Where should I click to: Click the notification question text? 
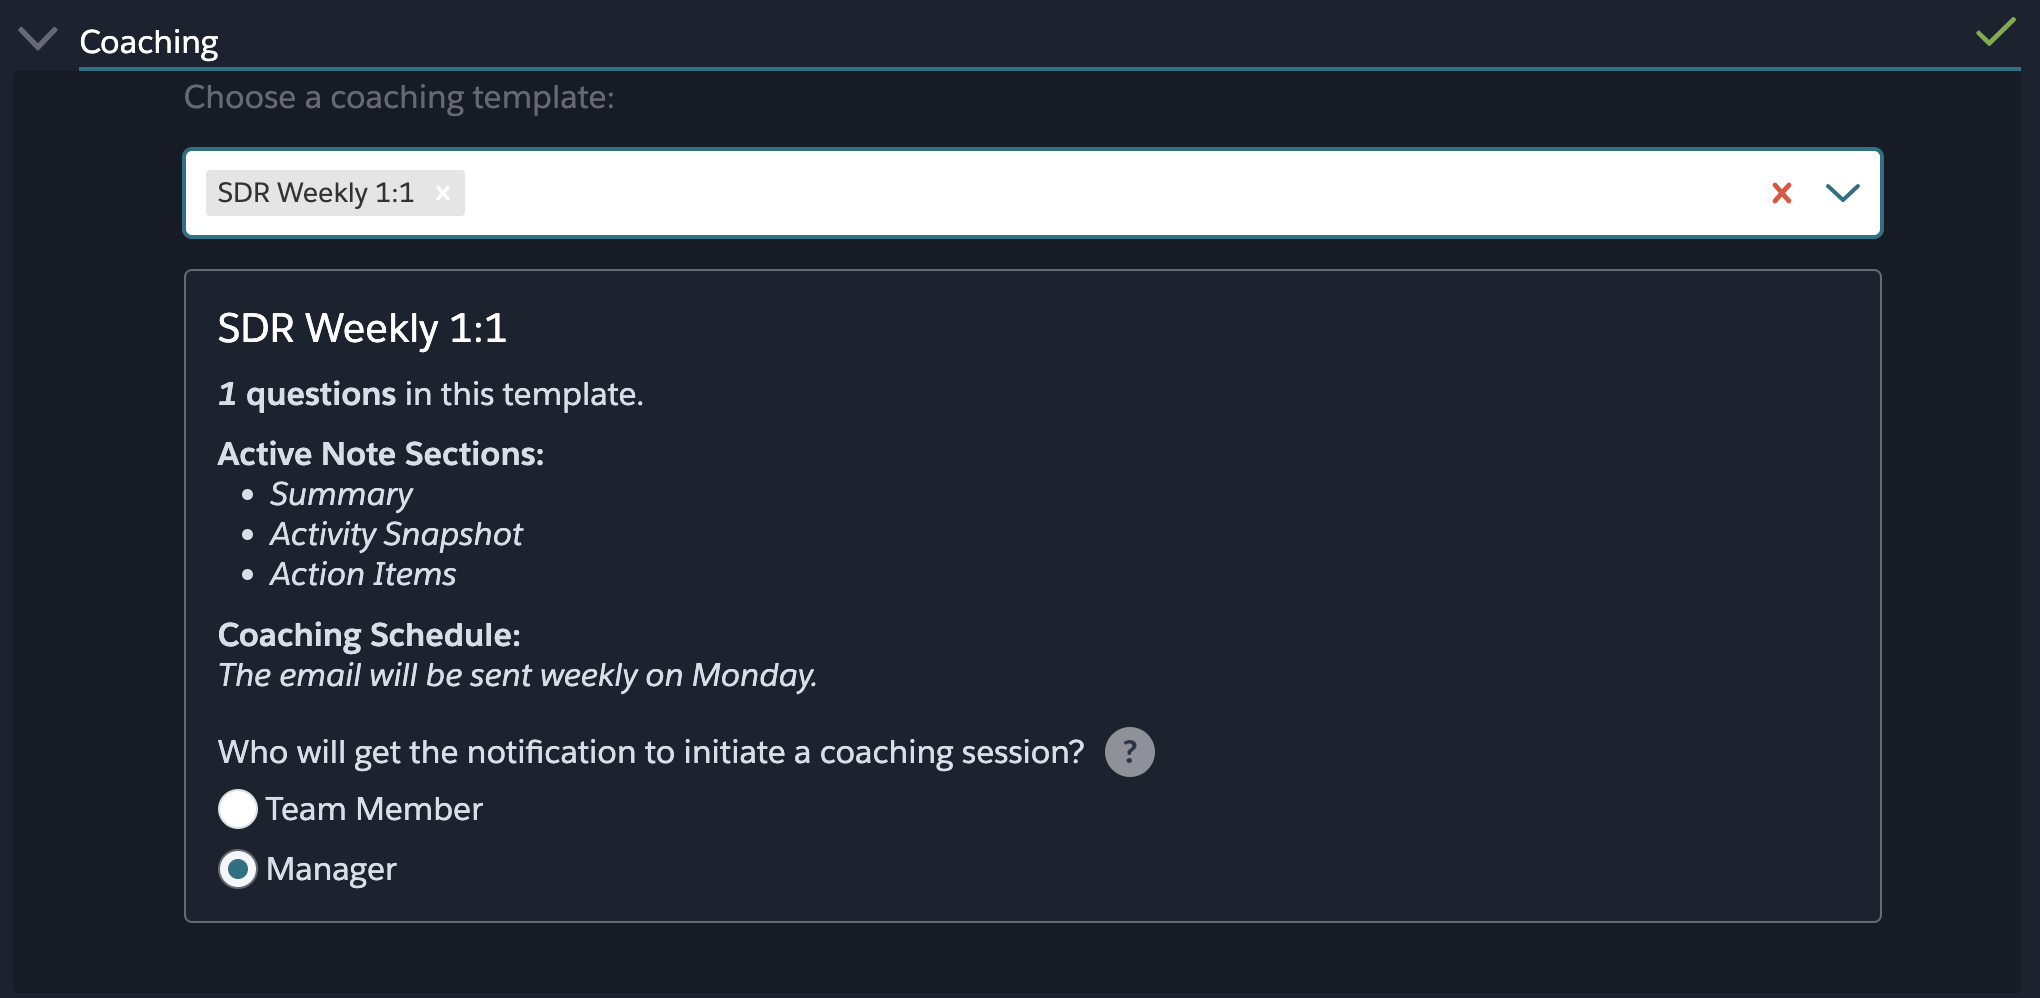pos(651,752)
